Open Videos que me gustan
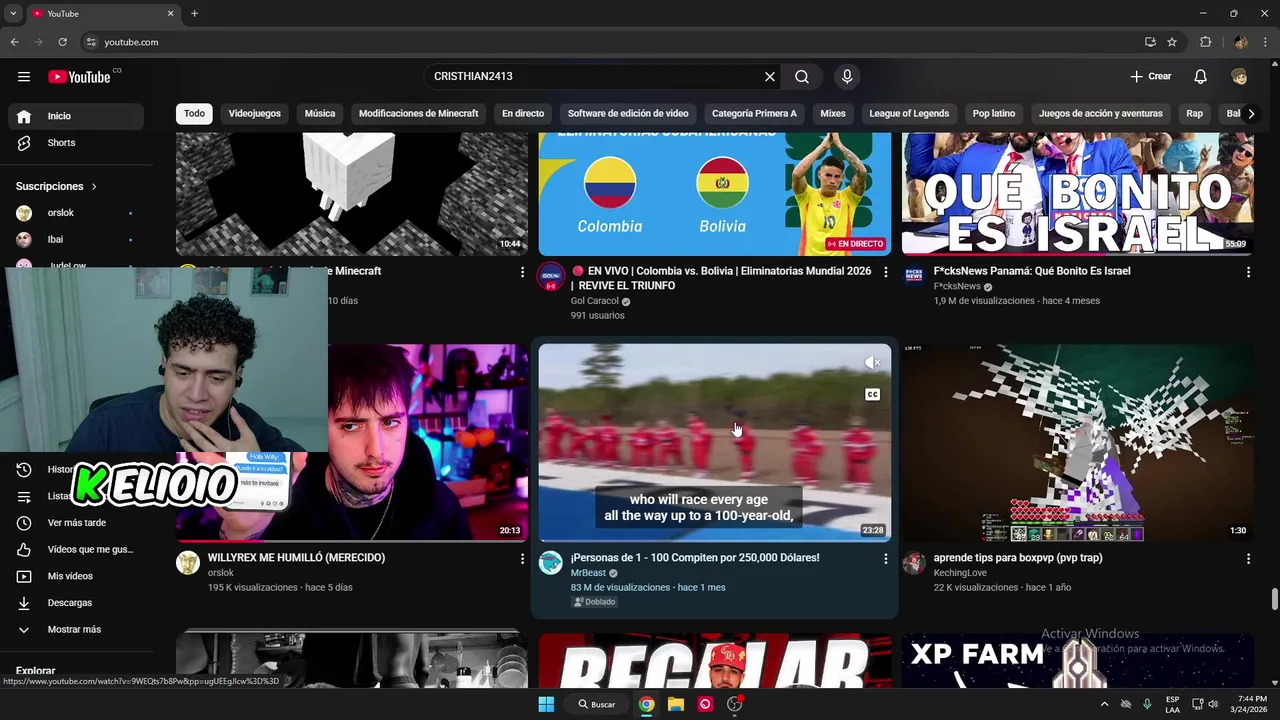This screenshot has height=720, width=1280. point(76,550)
